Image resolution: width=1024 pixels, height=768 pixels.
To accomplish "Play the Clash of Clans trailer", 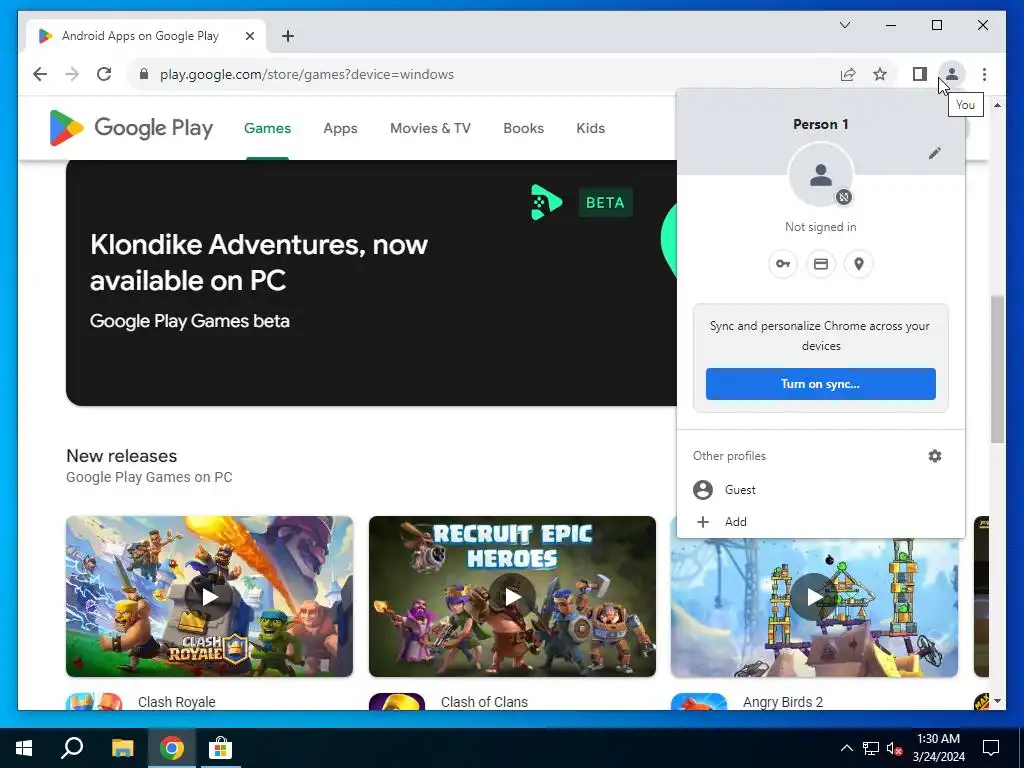I will [x=513, y=597].
